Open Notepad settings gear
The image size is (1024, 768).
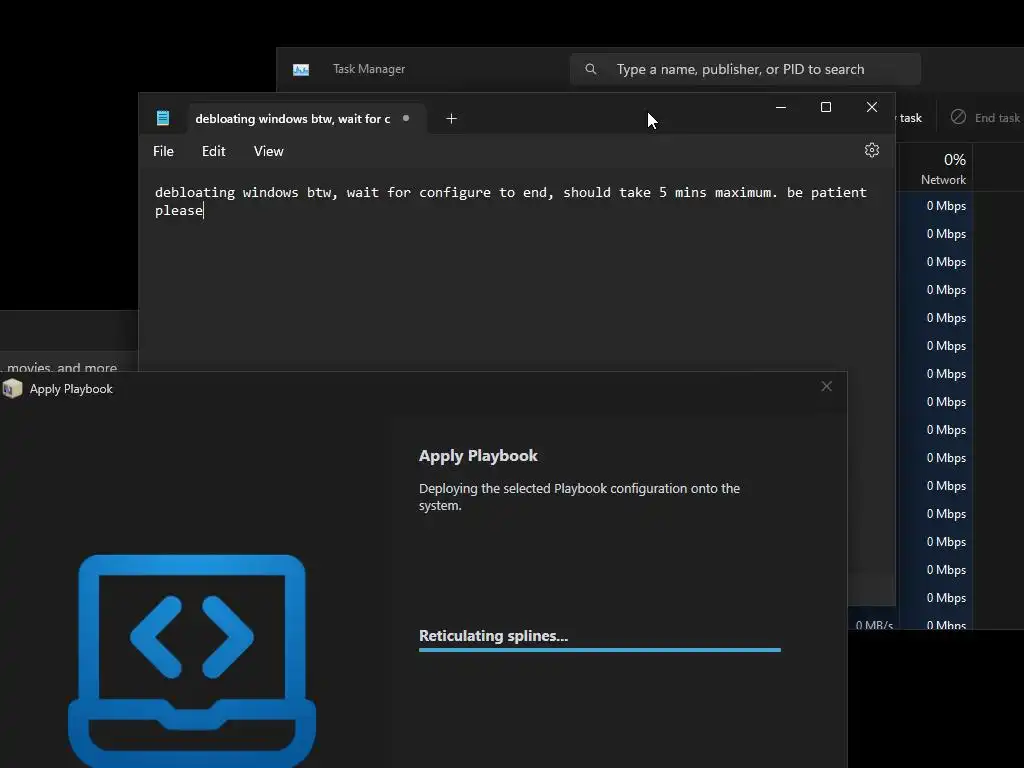click(872, 150)
